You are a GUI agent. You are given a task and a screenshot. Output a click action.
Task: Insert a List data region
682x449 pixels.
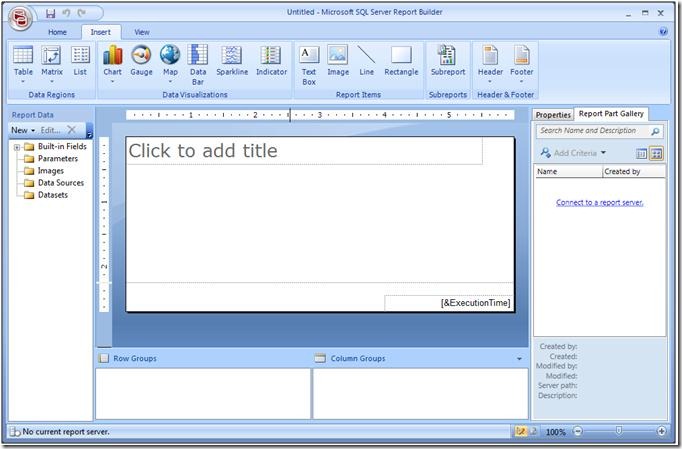80,61
